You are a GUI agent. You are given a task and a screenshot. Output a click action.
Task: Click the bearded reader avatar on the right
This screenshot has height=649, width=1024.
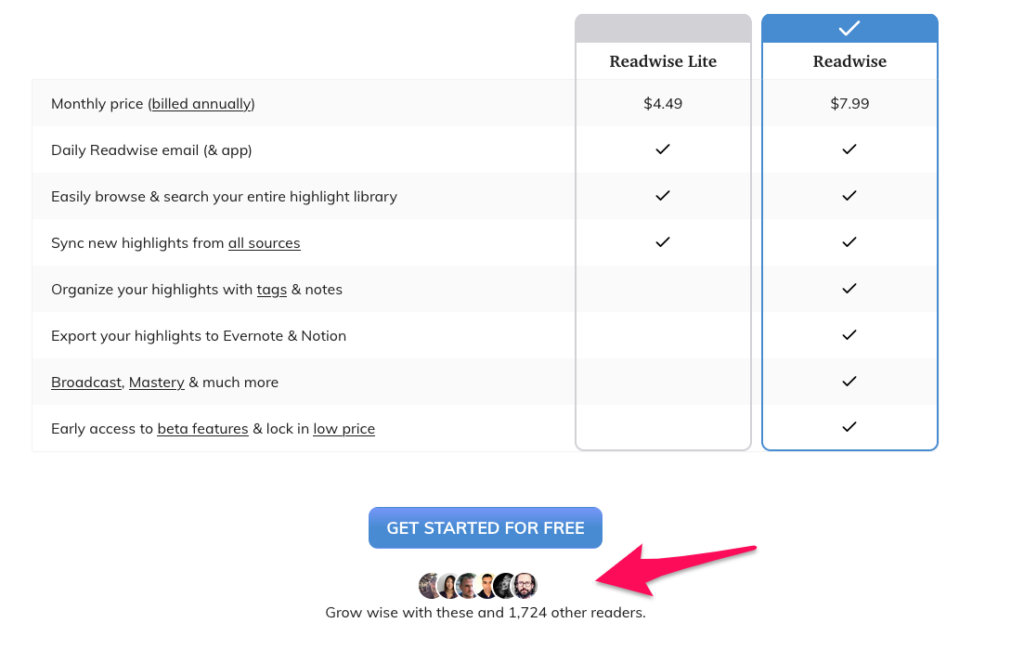point(526,586)
